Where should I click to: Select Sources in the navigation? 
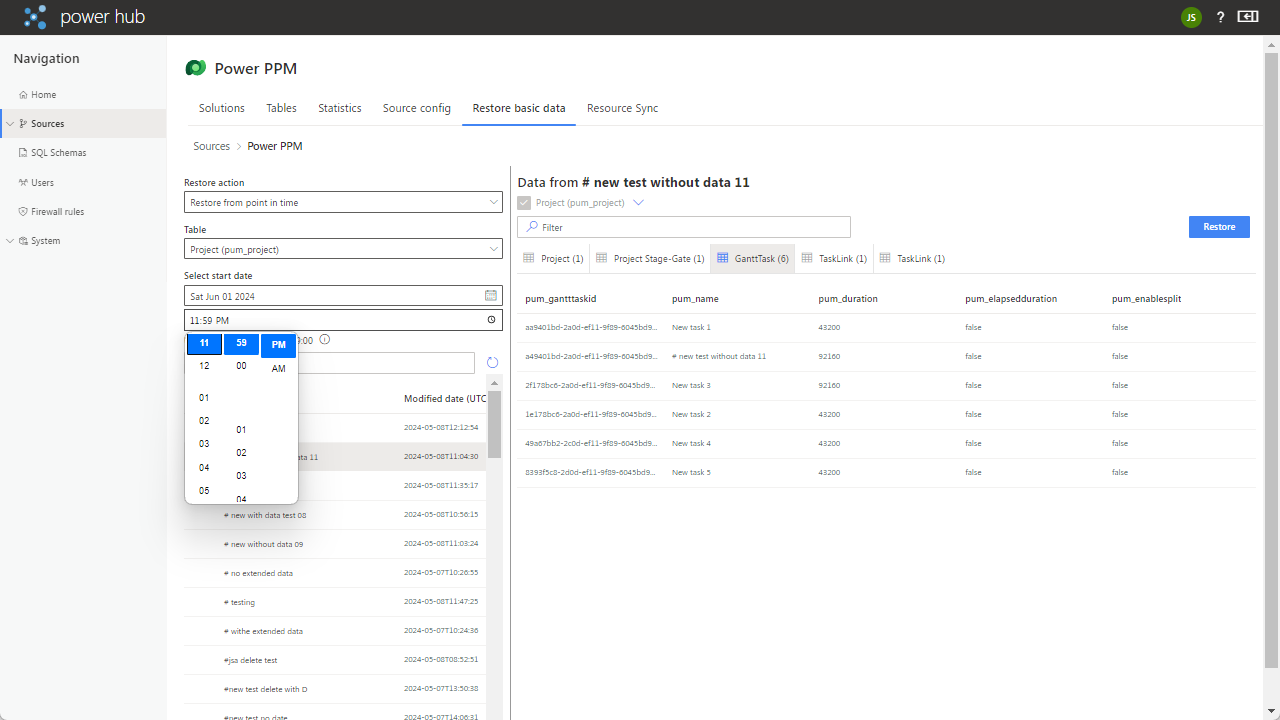tap(83, 124)
